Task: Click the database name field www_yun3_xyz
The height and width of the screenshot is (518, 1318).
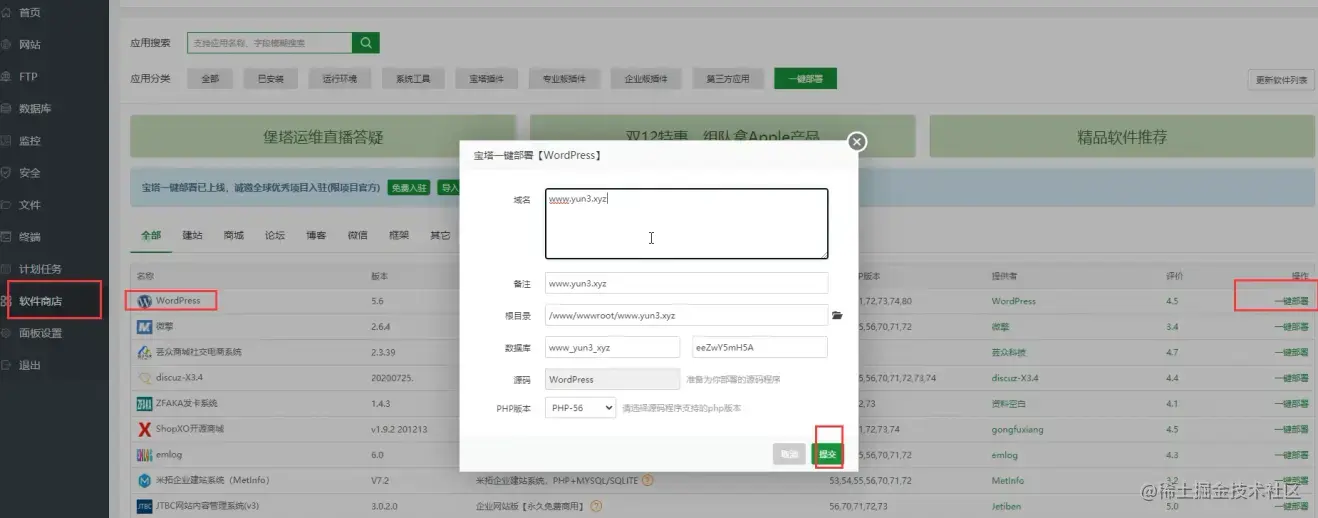Action: click(612, 347)
